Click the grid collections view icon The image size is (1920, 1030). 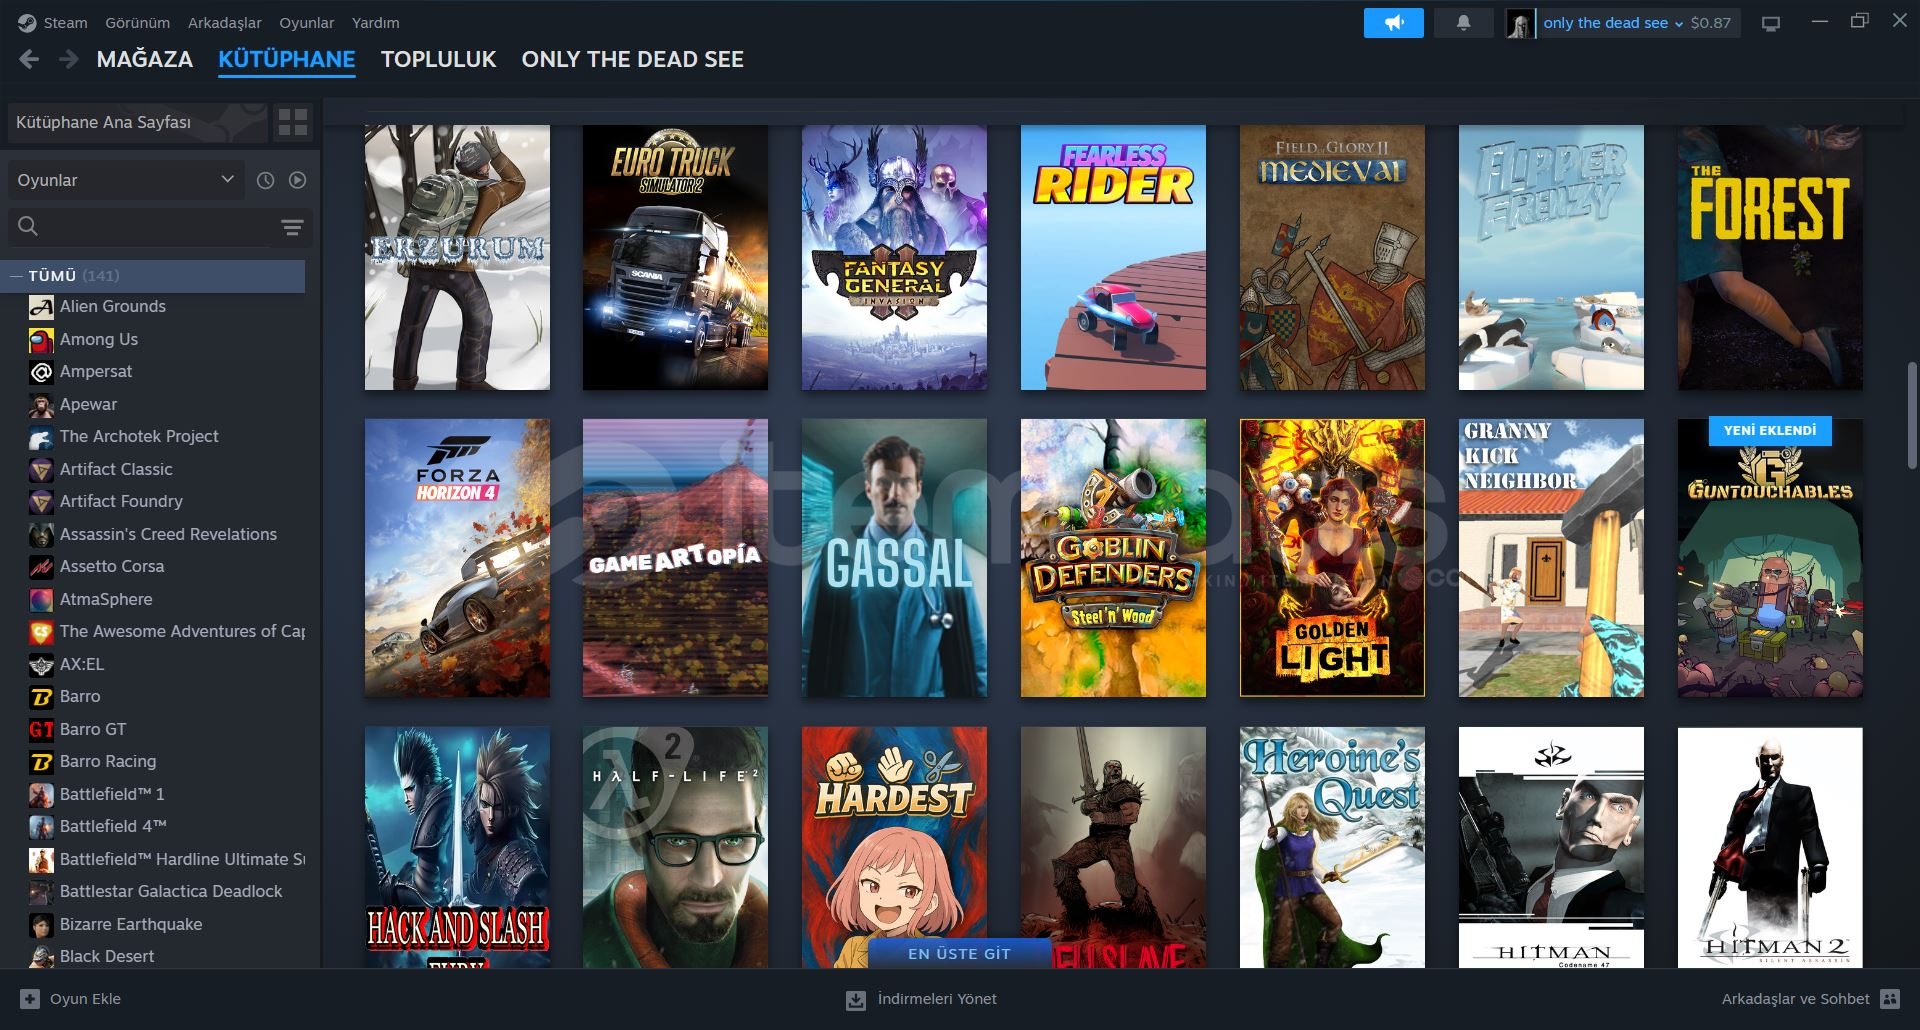293,122
